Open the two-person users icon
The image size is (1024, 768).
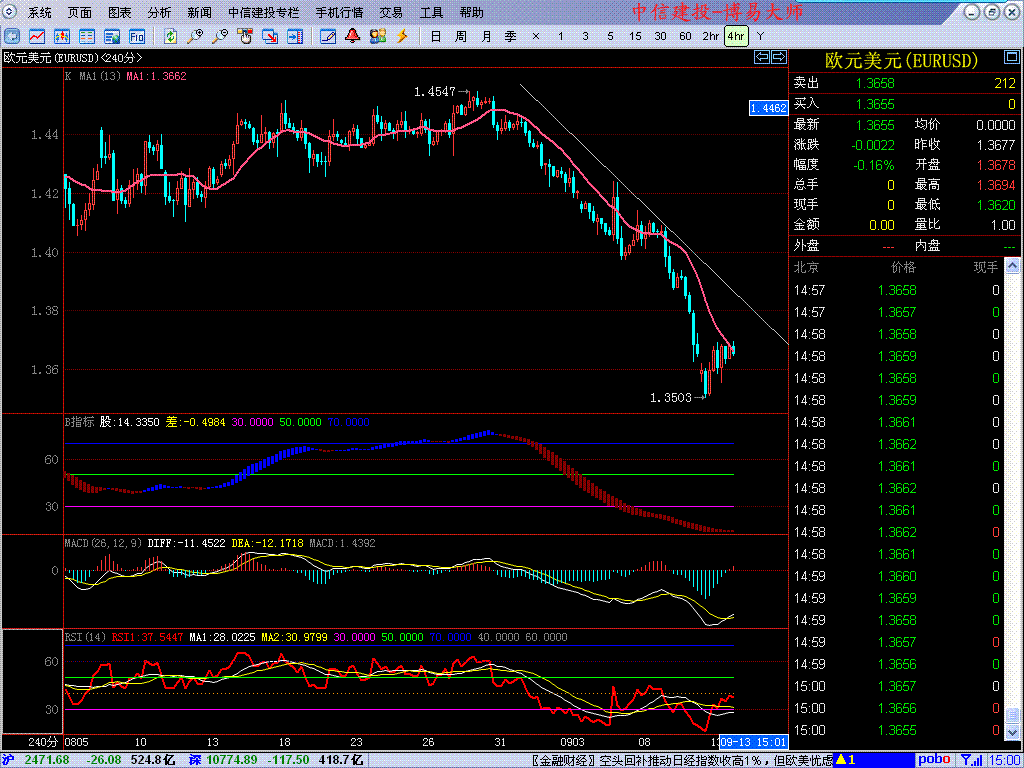coord(377,36)
